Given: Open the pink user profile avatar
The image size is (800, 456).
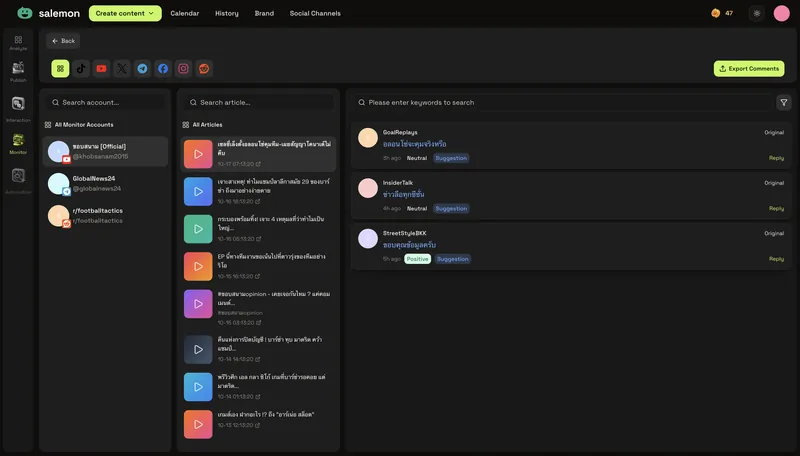Looking at the screenshot, I should point(781,13).
